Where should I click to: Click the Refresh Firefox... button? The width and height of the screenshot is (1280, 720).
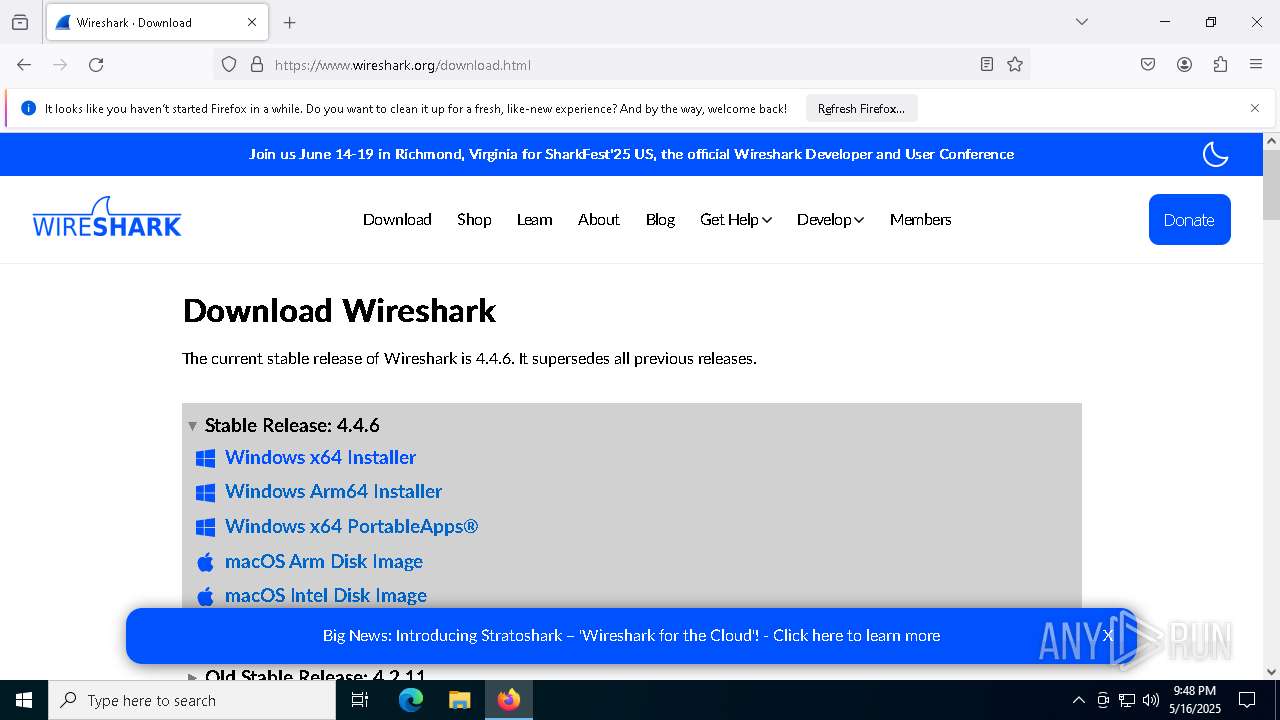click(x=861, y=108)
